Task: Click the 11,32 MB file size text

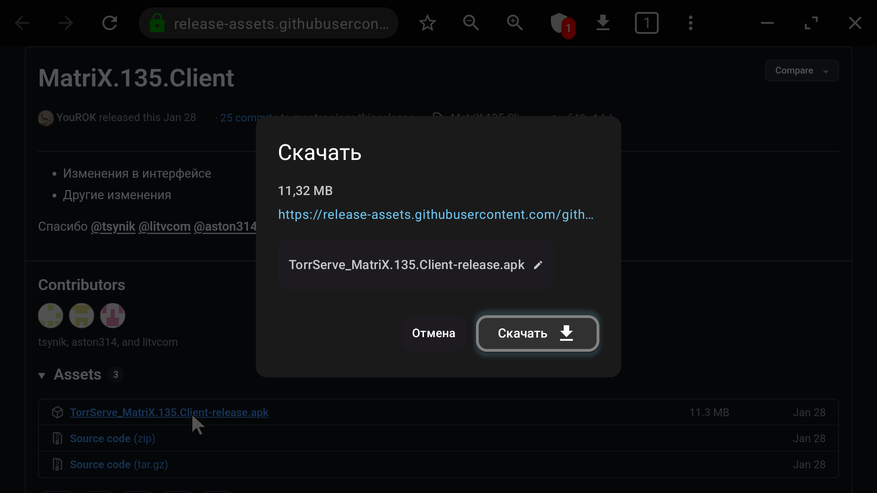Action: 305,191
